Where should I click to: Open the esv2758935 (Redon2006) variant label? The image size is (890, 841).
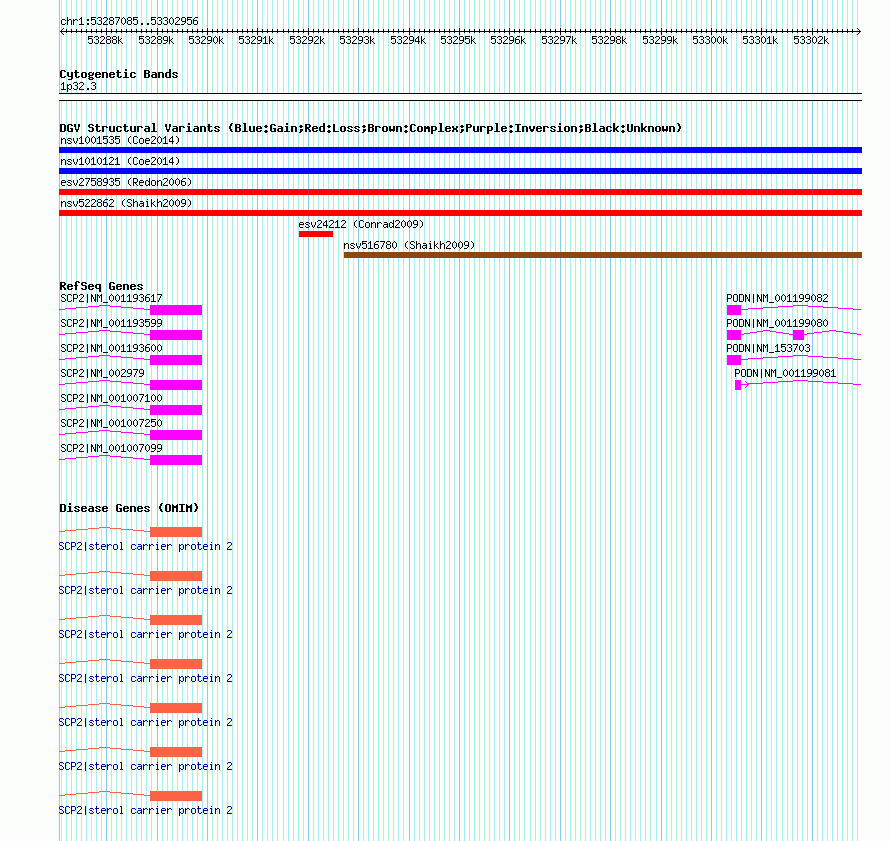[x=126, y=182]
